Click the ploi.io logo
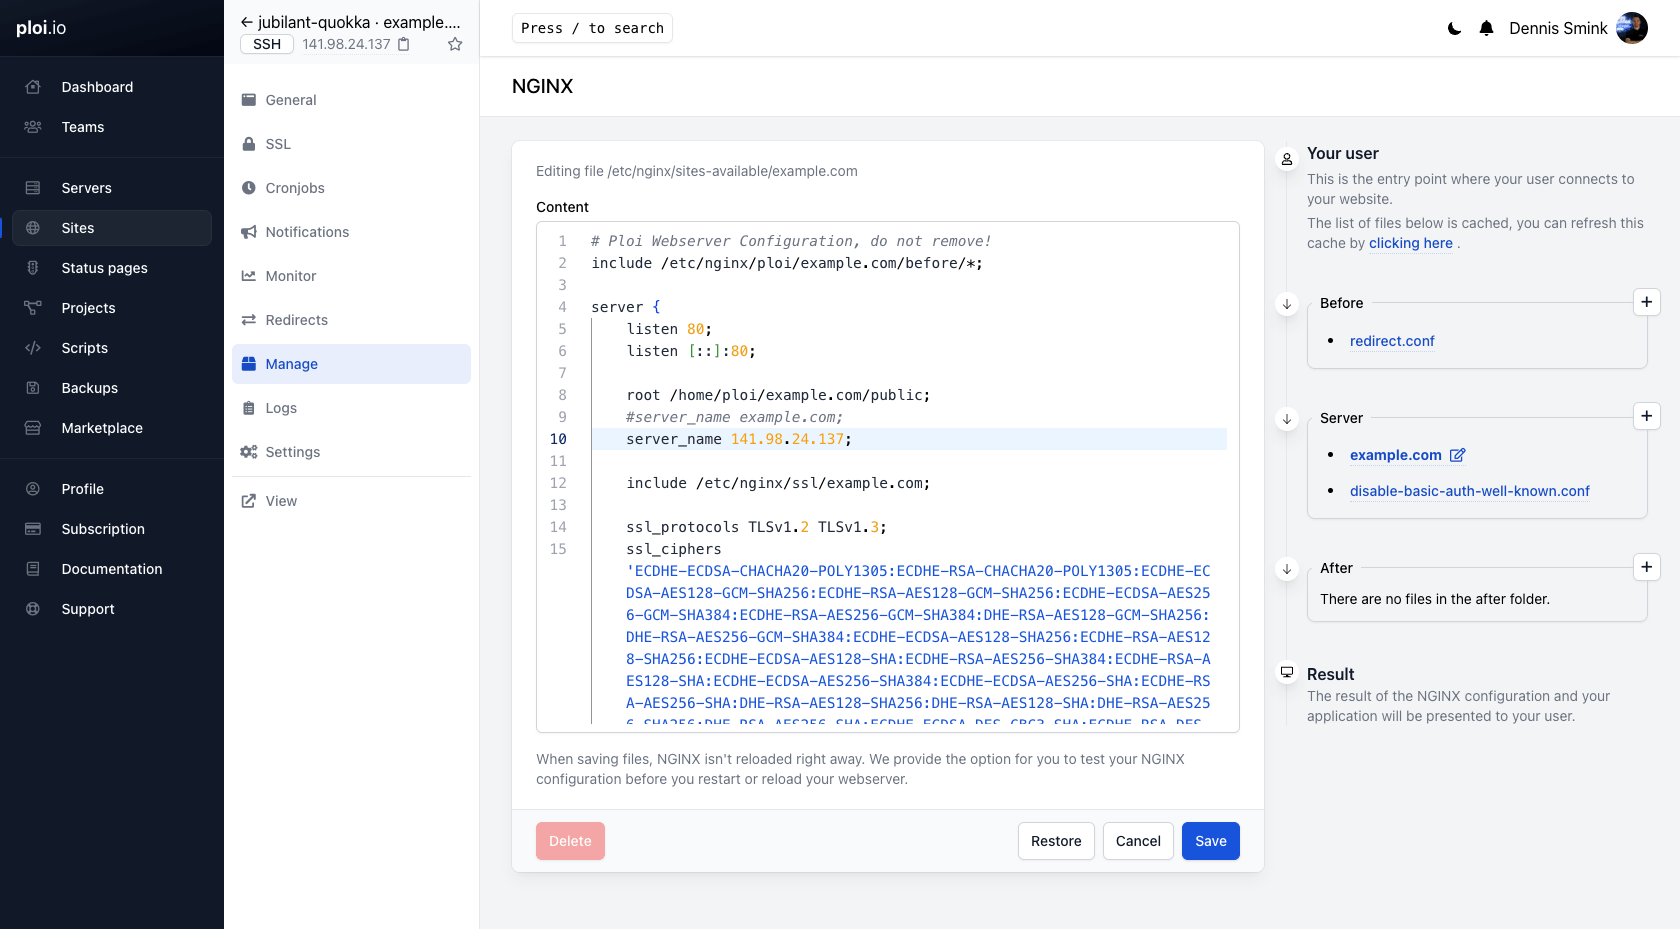 click(x=41, y=28)
